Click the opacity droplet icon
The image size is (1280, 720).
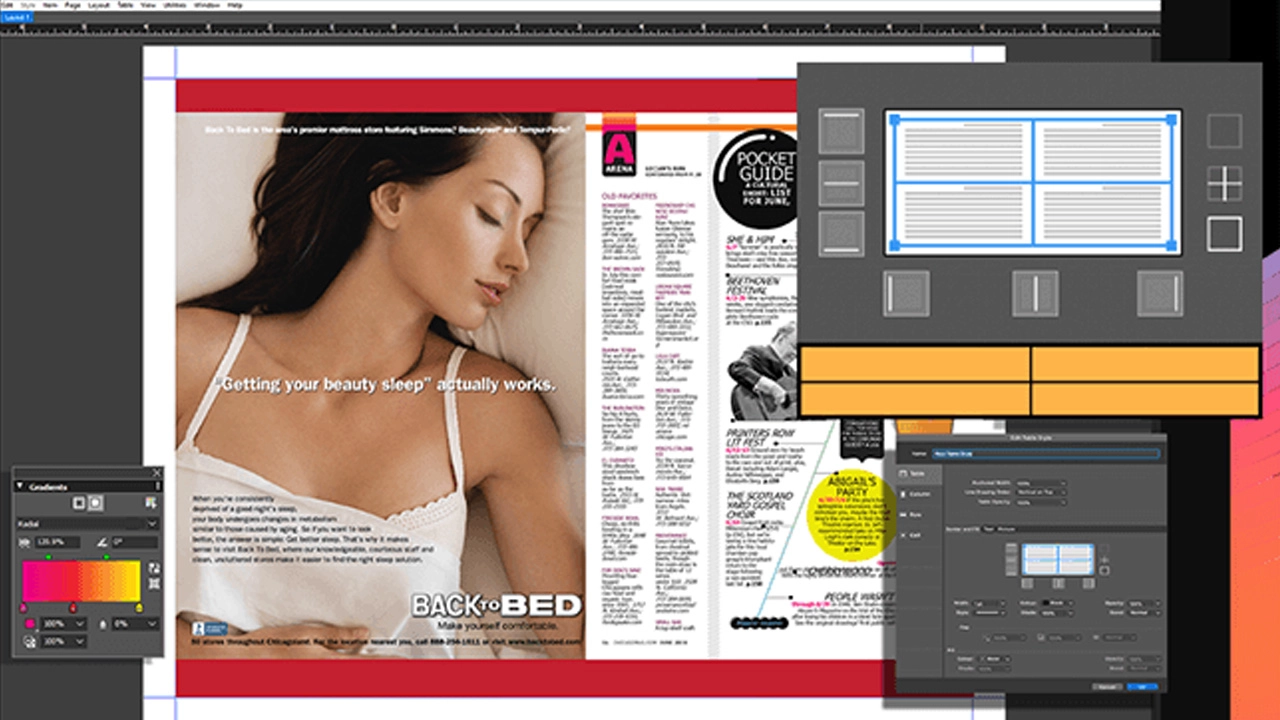[103, 624]
